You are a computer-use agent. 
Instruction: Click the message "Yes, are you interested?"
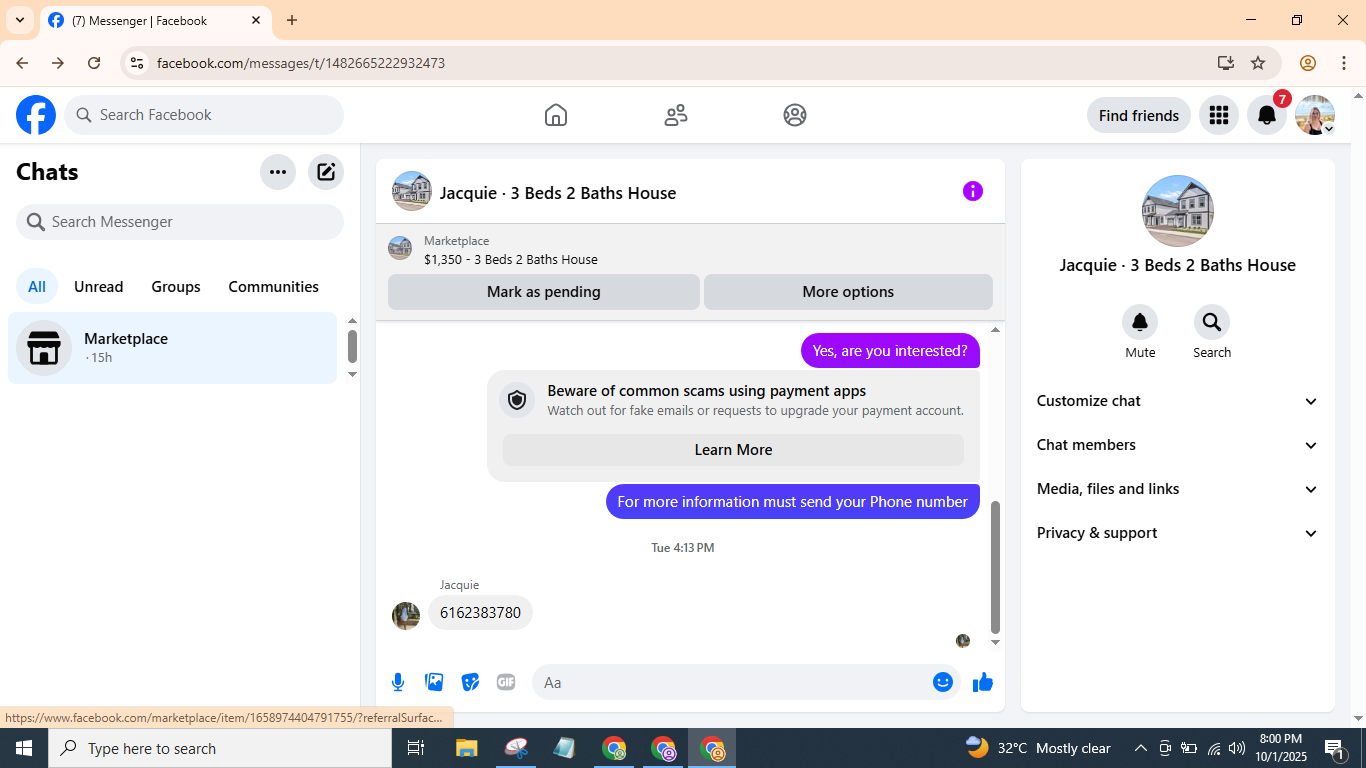(x=890, y=350)
